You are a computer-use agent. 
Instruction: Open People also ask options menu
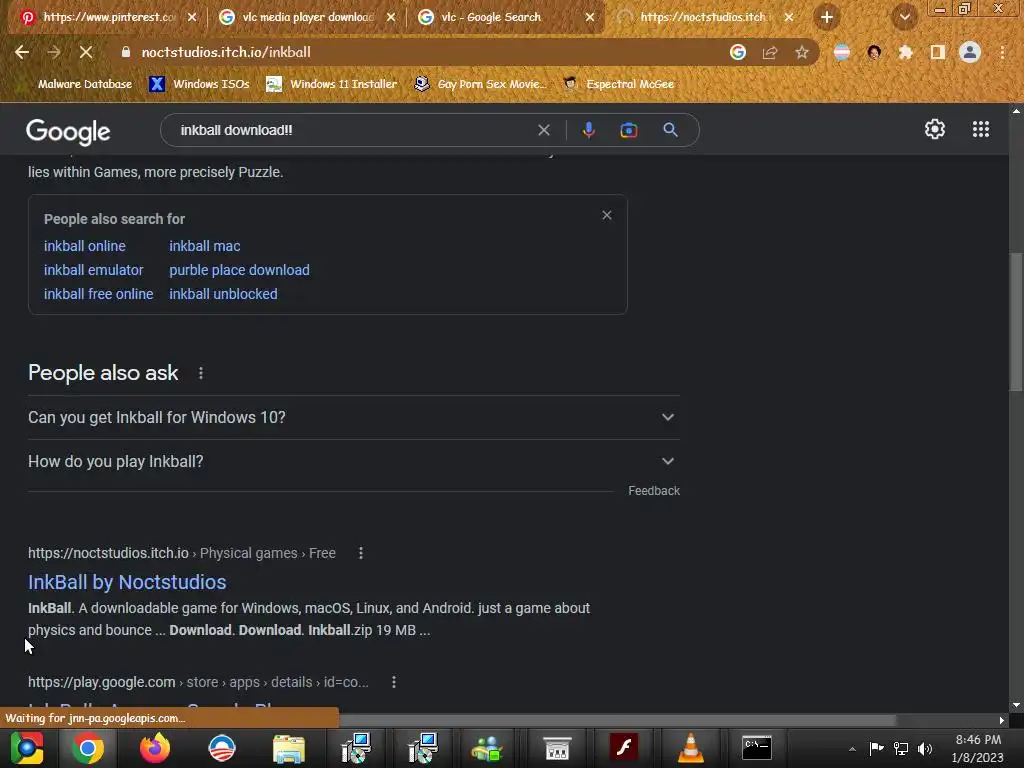pos(200,373)
